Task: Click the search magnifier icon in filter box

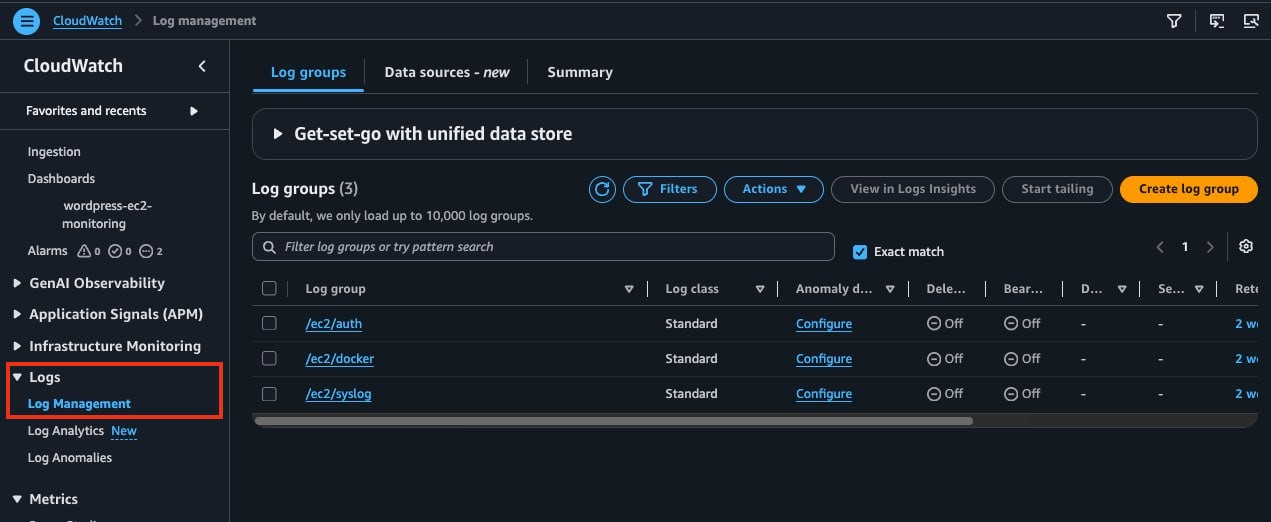Action: point(270,247)
